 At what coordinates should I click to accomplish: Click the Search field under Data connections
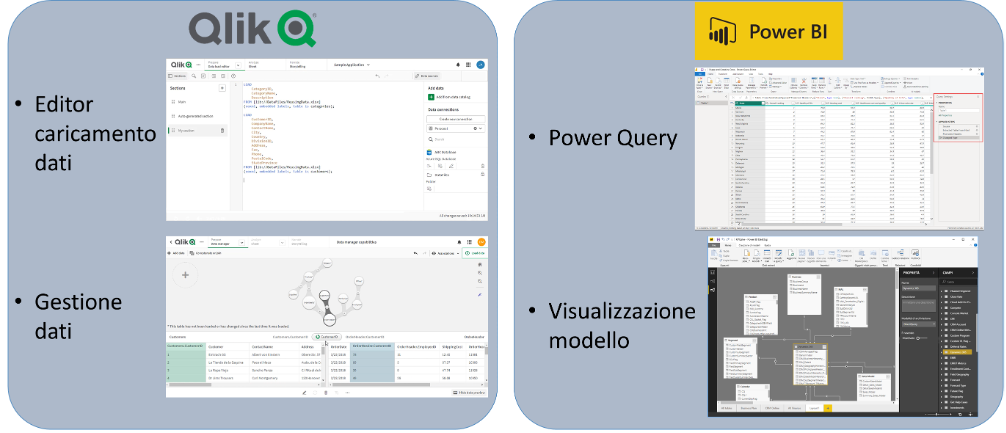click(456, 139)
